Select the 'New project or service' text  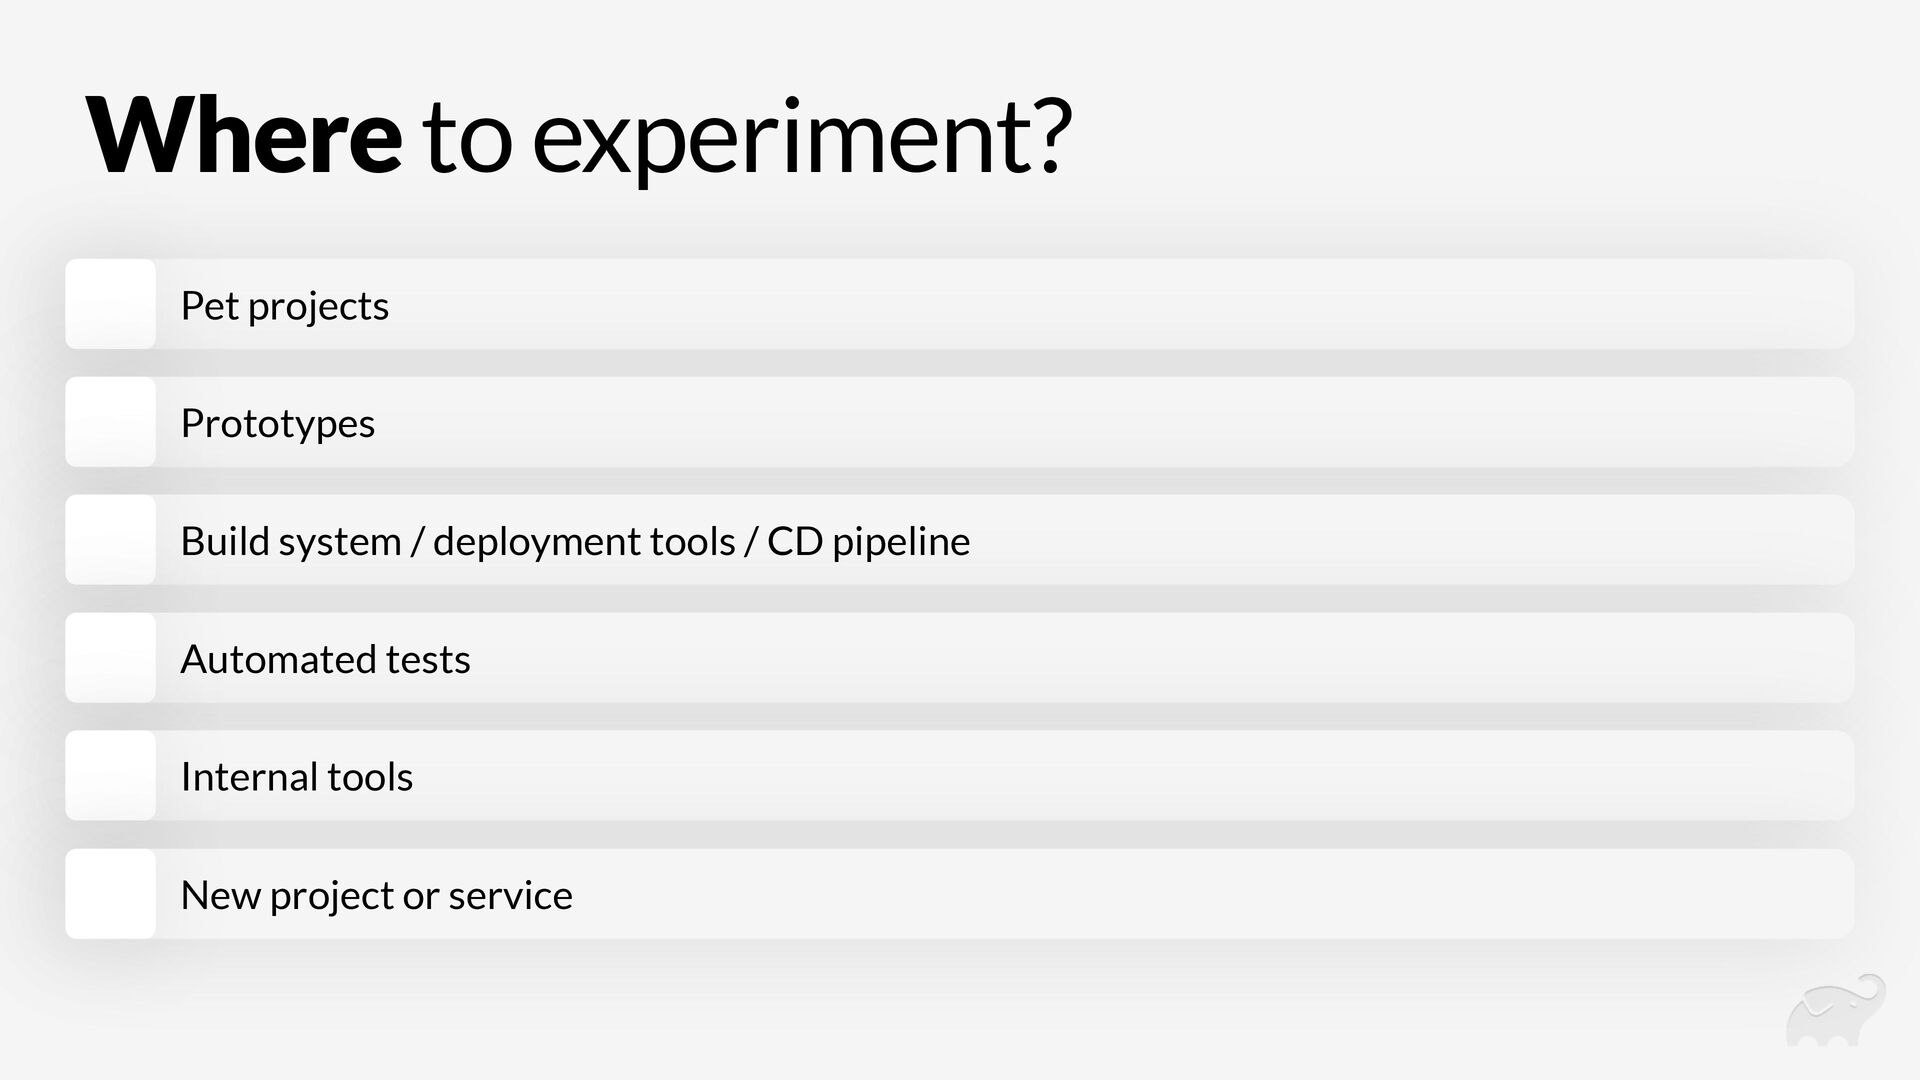click(376, 895)
